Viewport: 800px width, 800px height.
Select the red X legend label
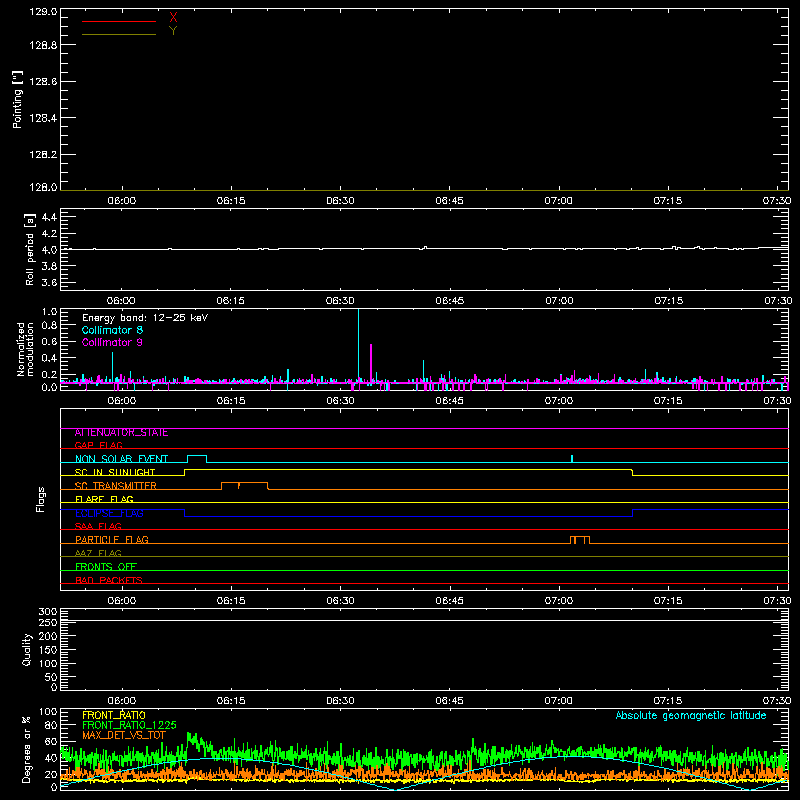(173, 18)
